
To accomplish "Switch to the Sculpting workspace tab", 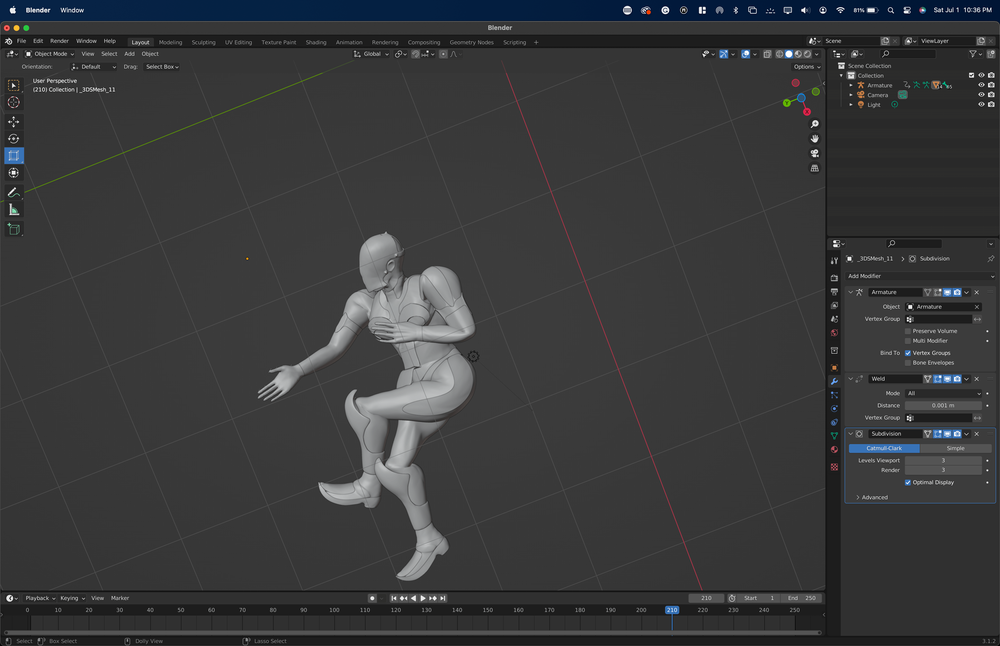I will [203, 42].
